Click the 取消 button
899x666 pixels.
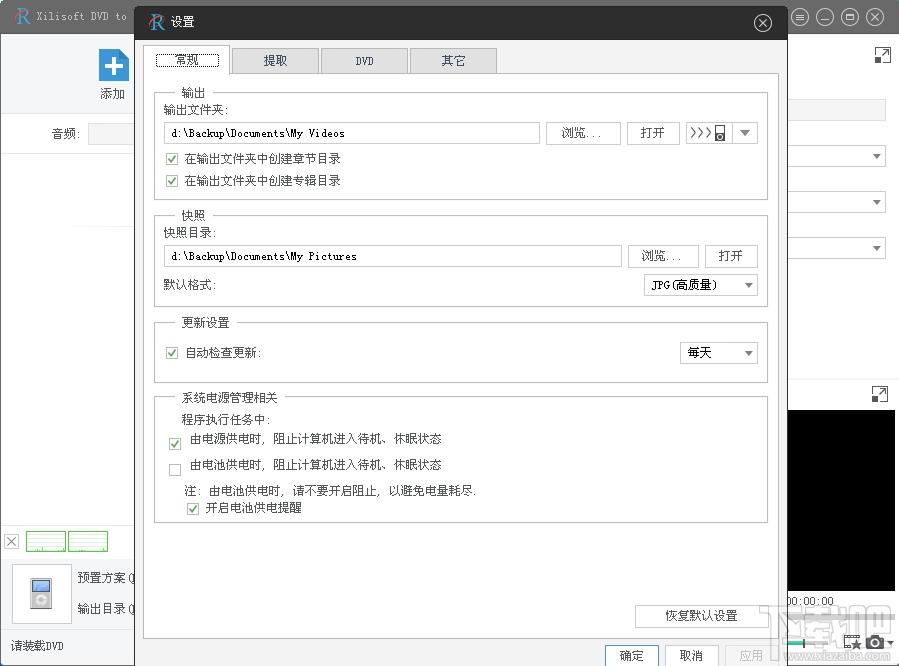[x=691, y=656]
